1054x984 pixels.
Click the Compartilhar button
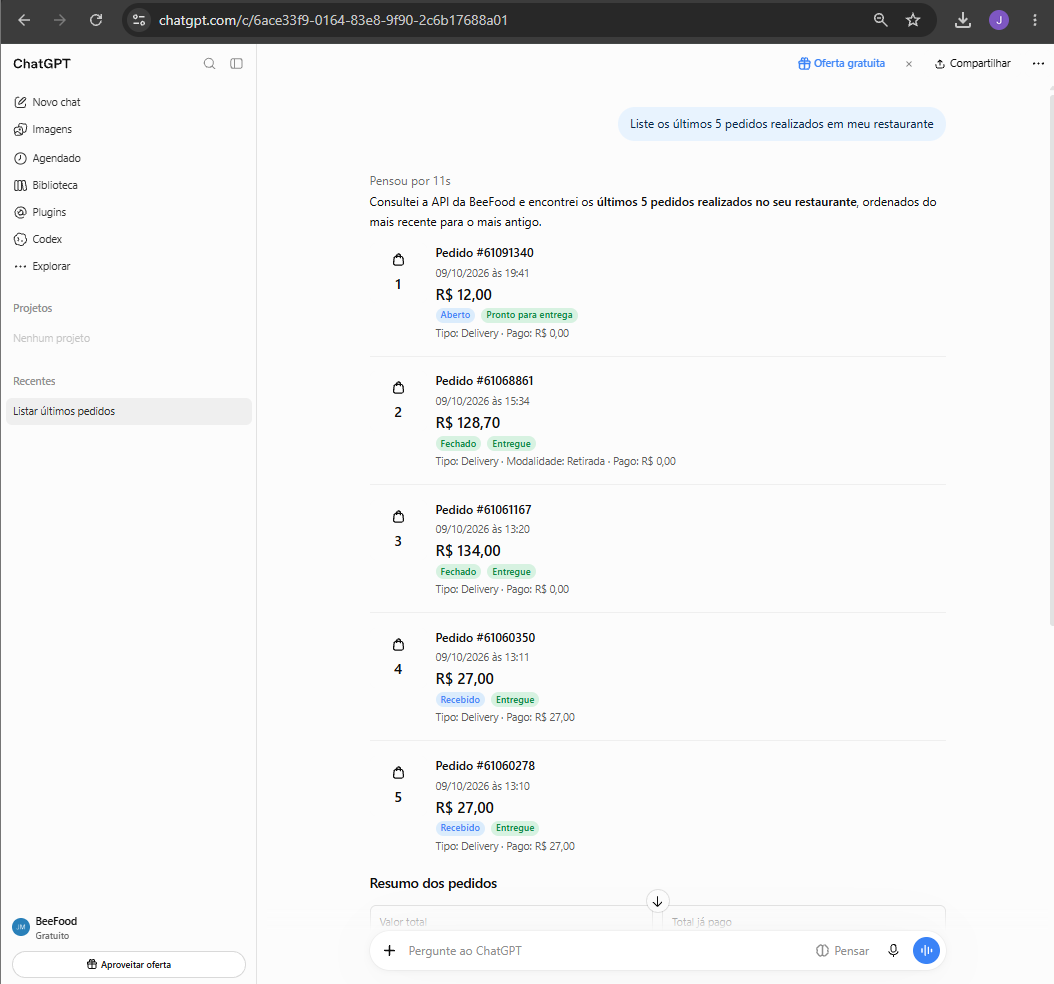tap(973, 63)
